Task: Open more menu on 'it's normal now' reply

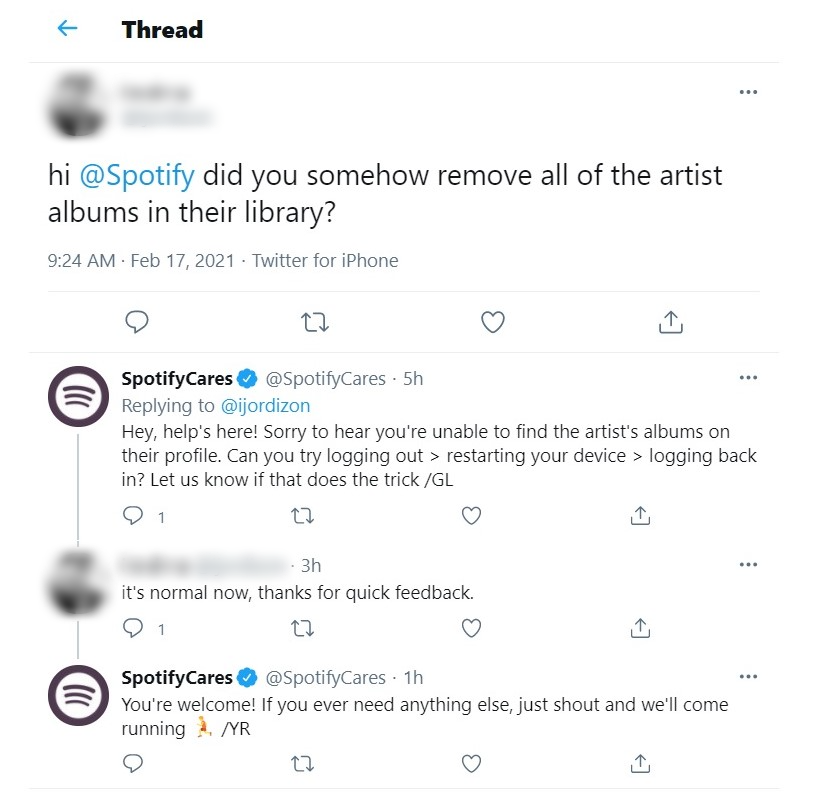Action: point(747,565)
